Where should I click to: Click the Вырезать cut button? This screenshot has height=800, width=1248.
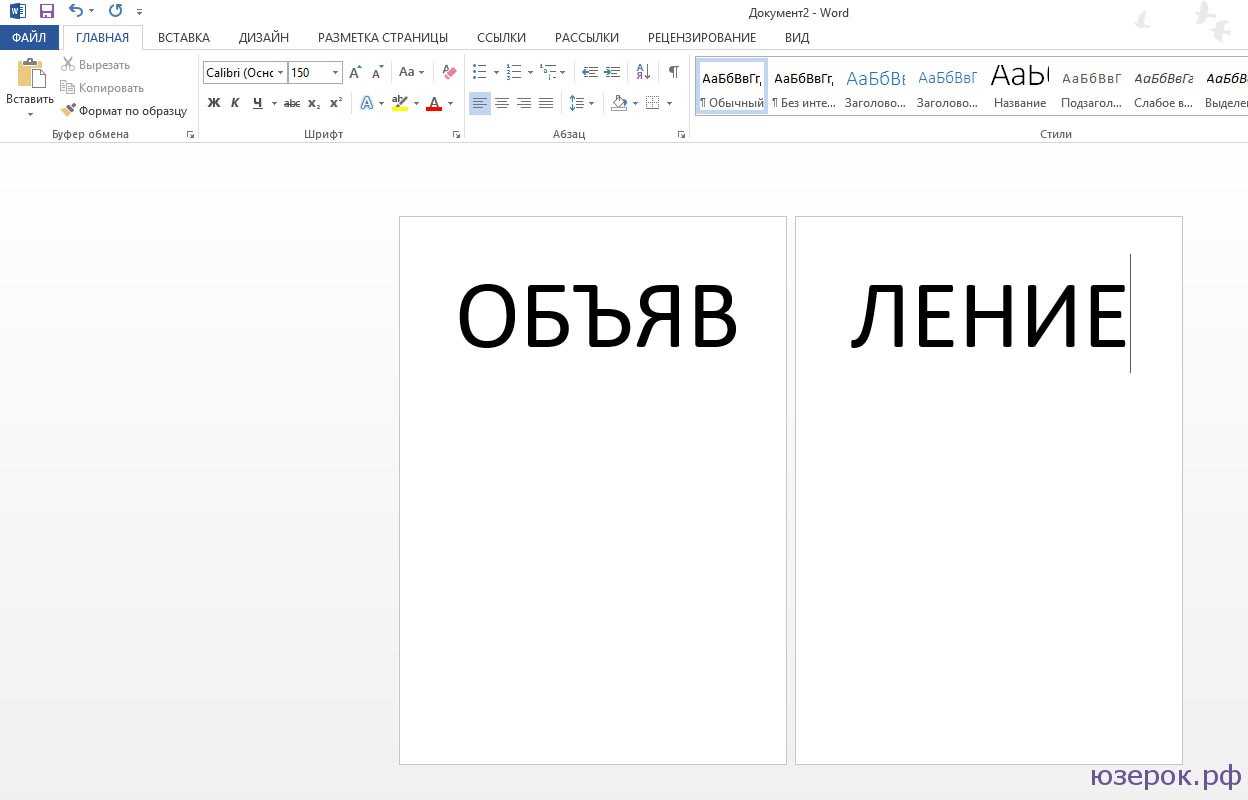[x=96, y=65]
